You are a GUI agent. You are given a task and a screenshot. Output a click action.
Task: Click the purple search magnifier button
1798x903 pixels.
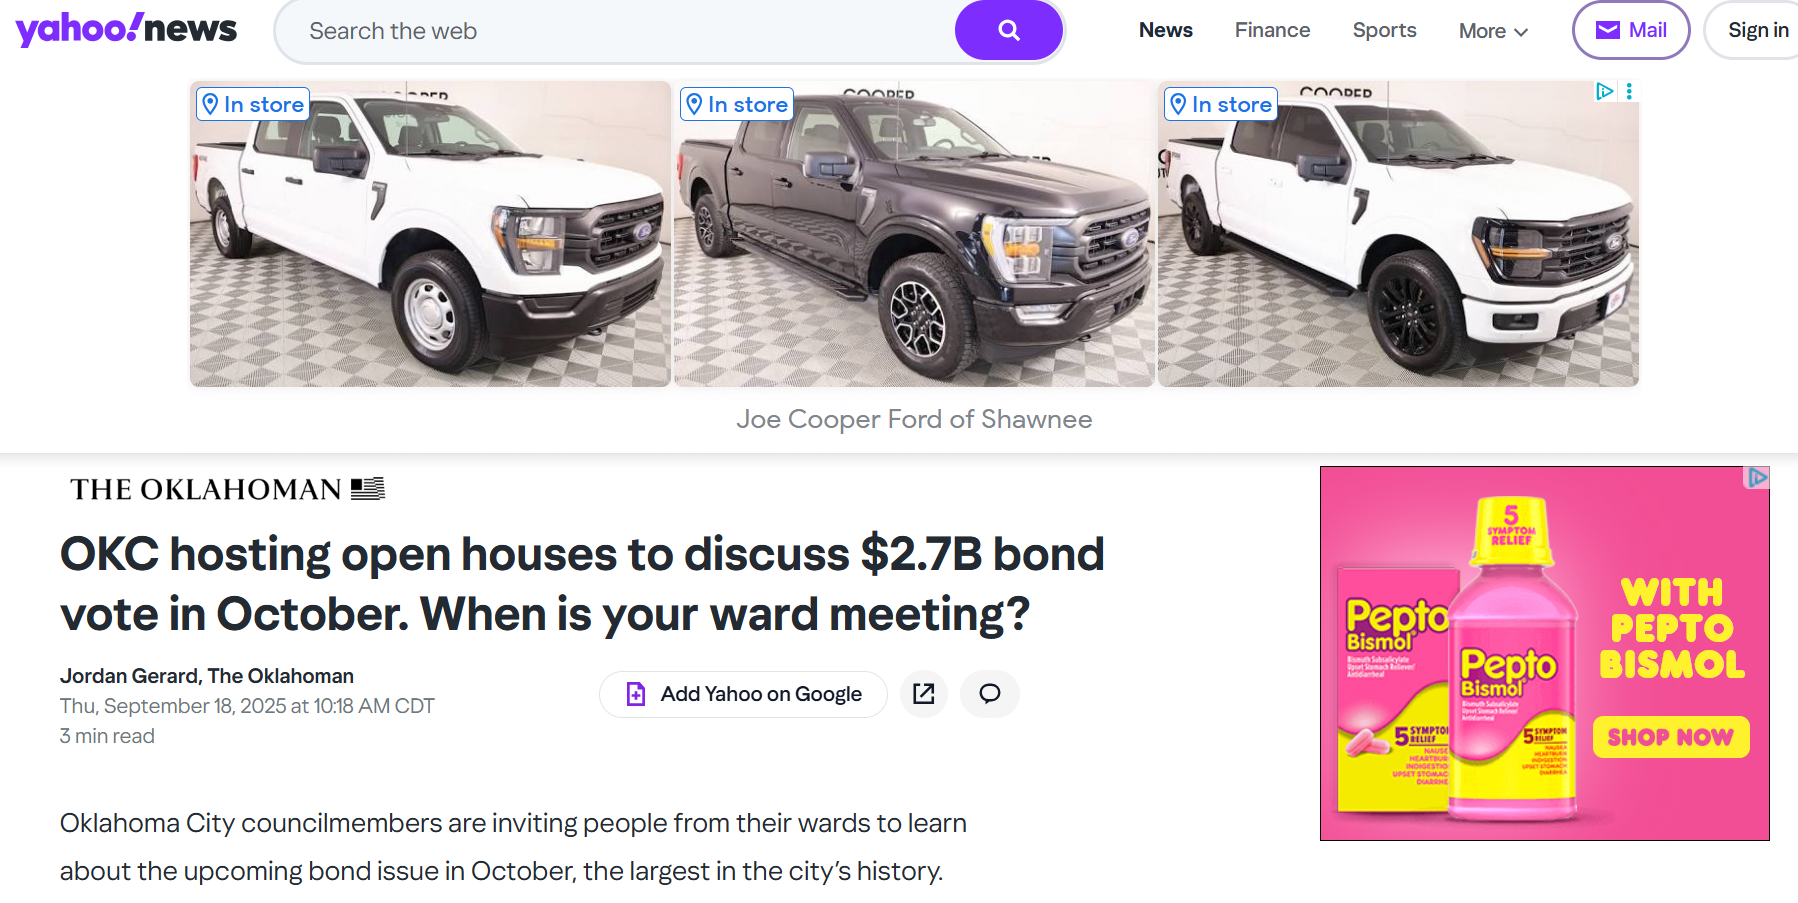coord(1008,31)
